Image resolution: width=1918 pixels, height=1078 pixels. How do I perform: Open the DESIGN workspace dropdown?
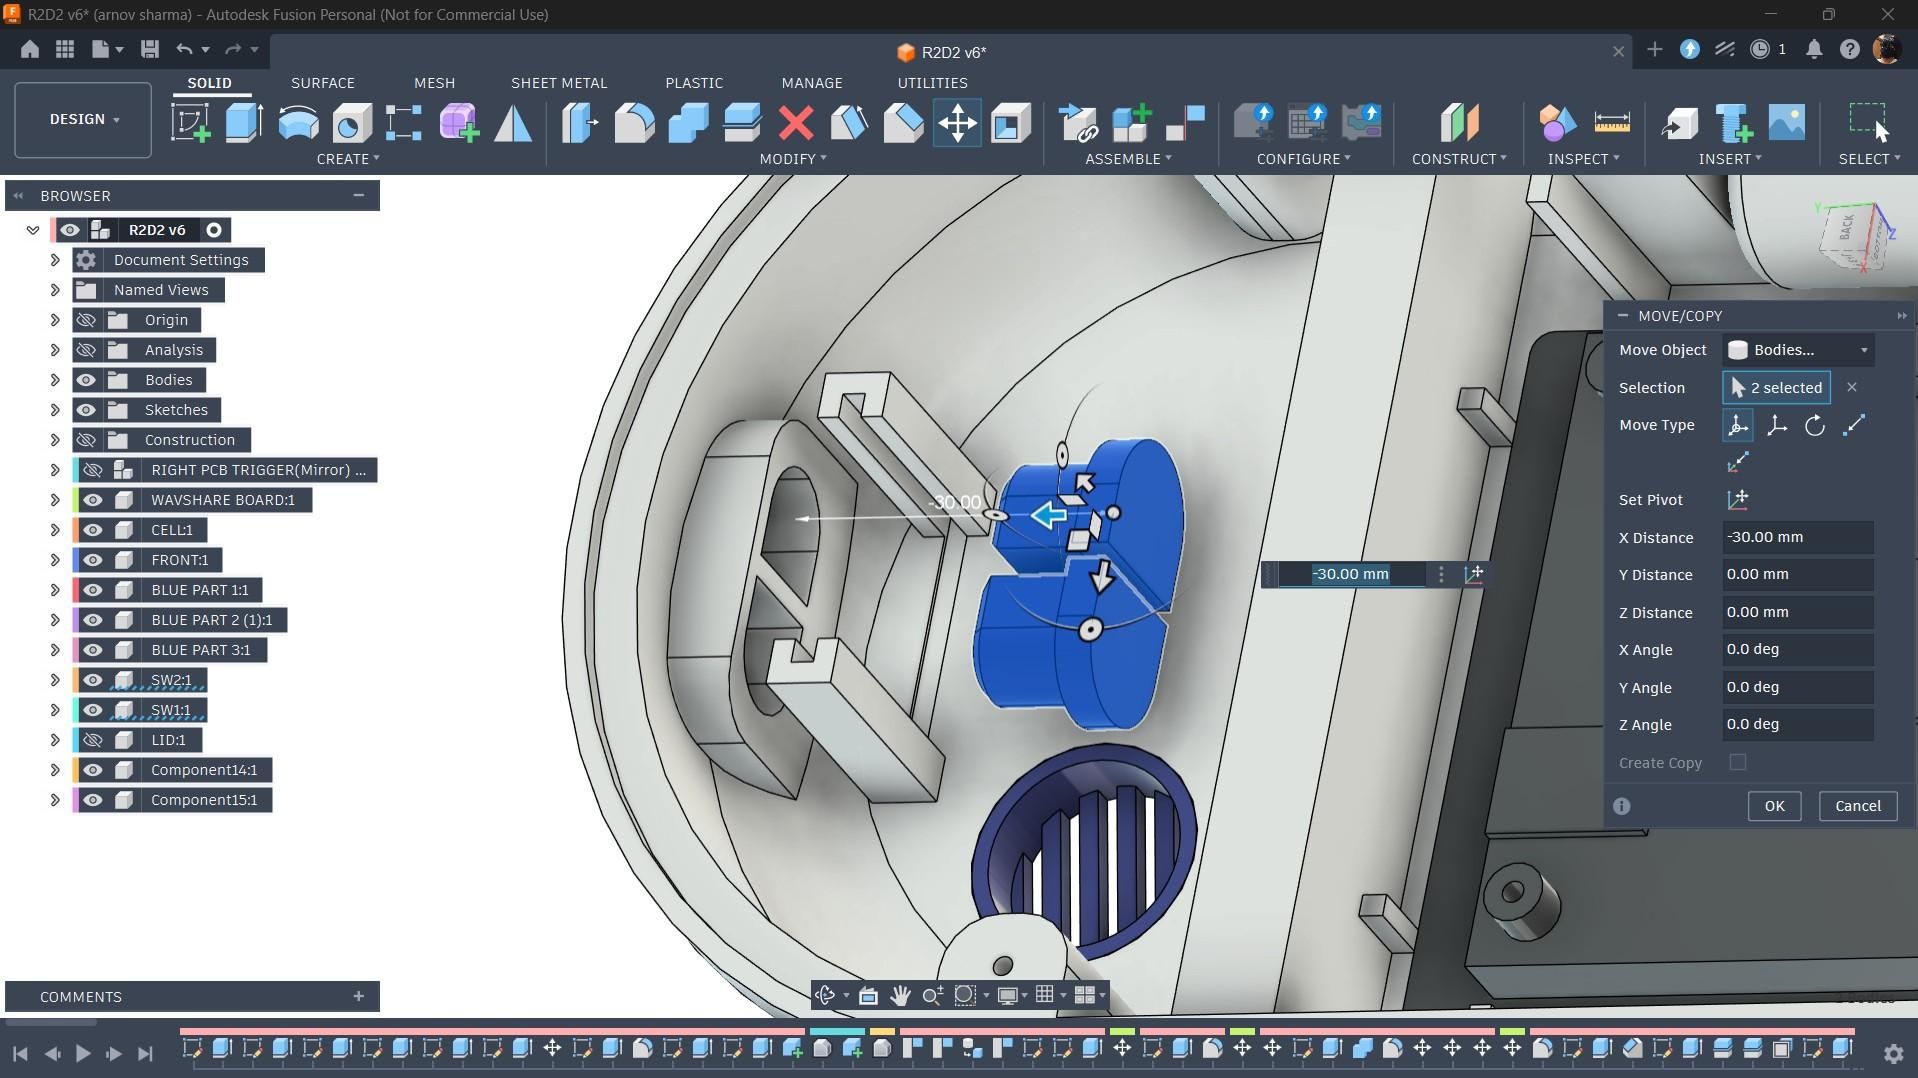(83, 119)
